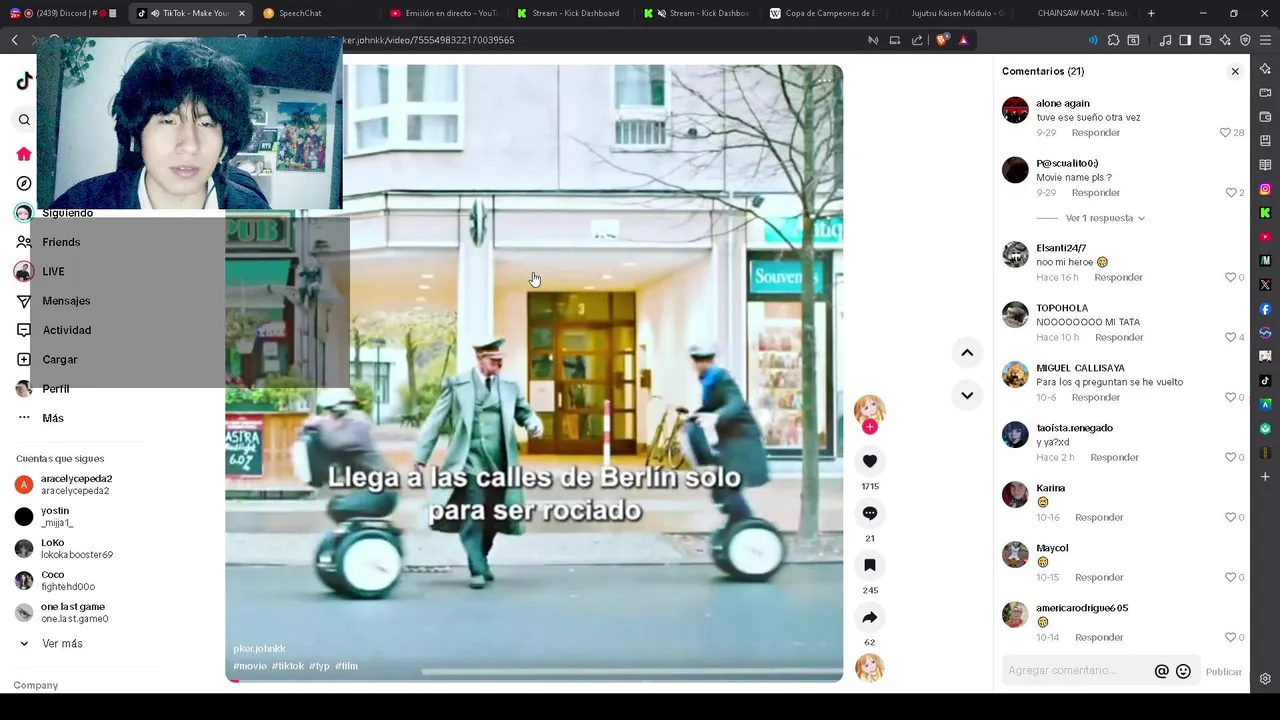Open the video options three-dot menu

[824, 80]
